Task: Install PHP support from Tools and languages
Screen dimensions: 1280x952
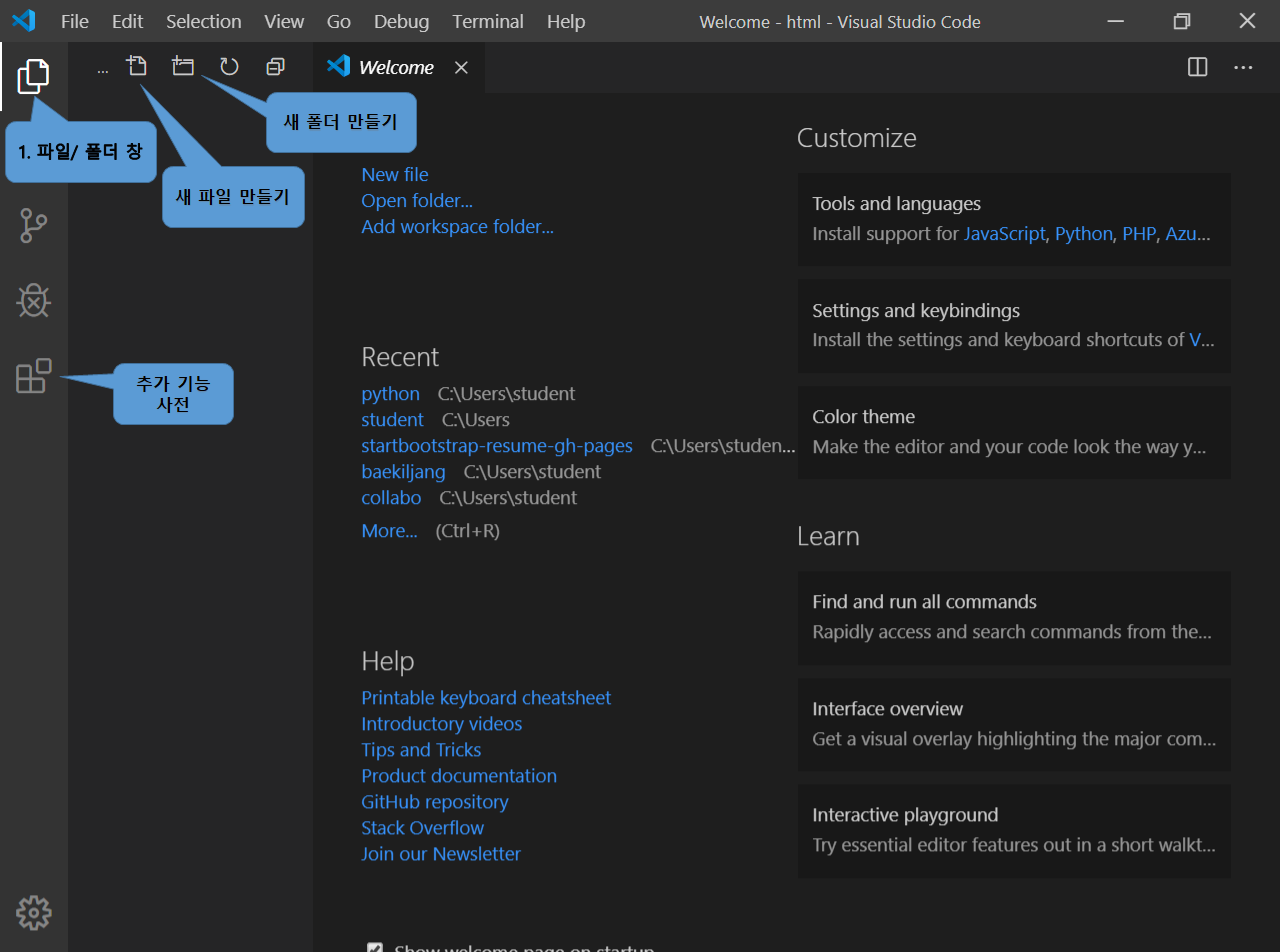Action: point(1139,233)
